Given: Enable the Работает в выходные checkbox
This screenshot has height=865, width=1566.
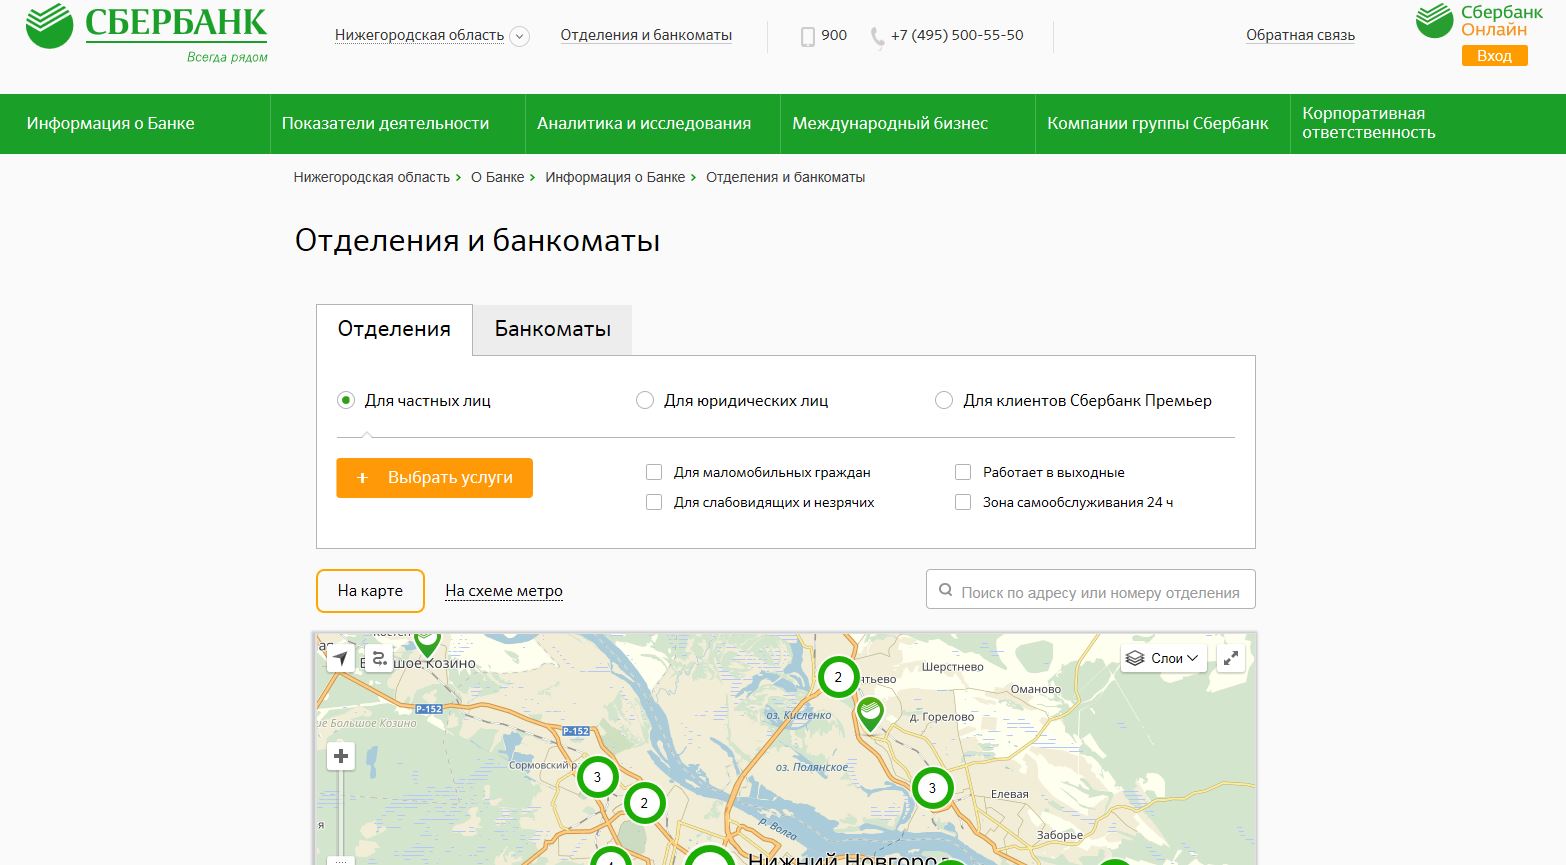Looking at the screenshot, I should click(x=963, y=472).
